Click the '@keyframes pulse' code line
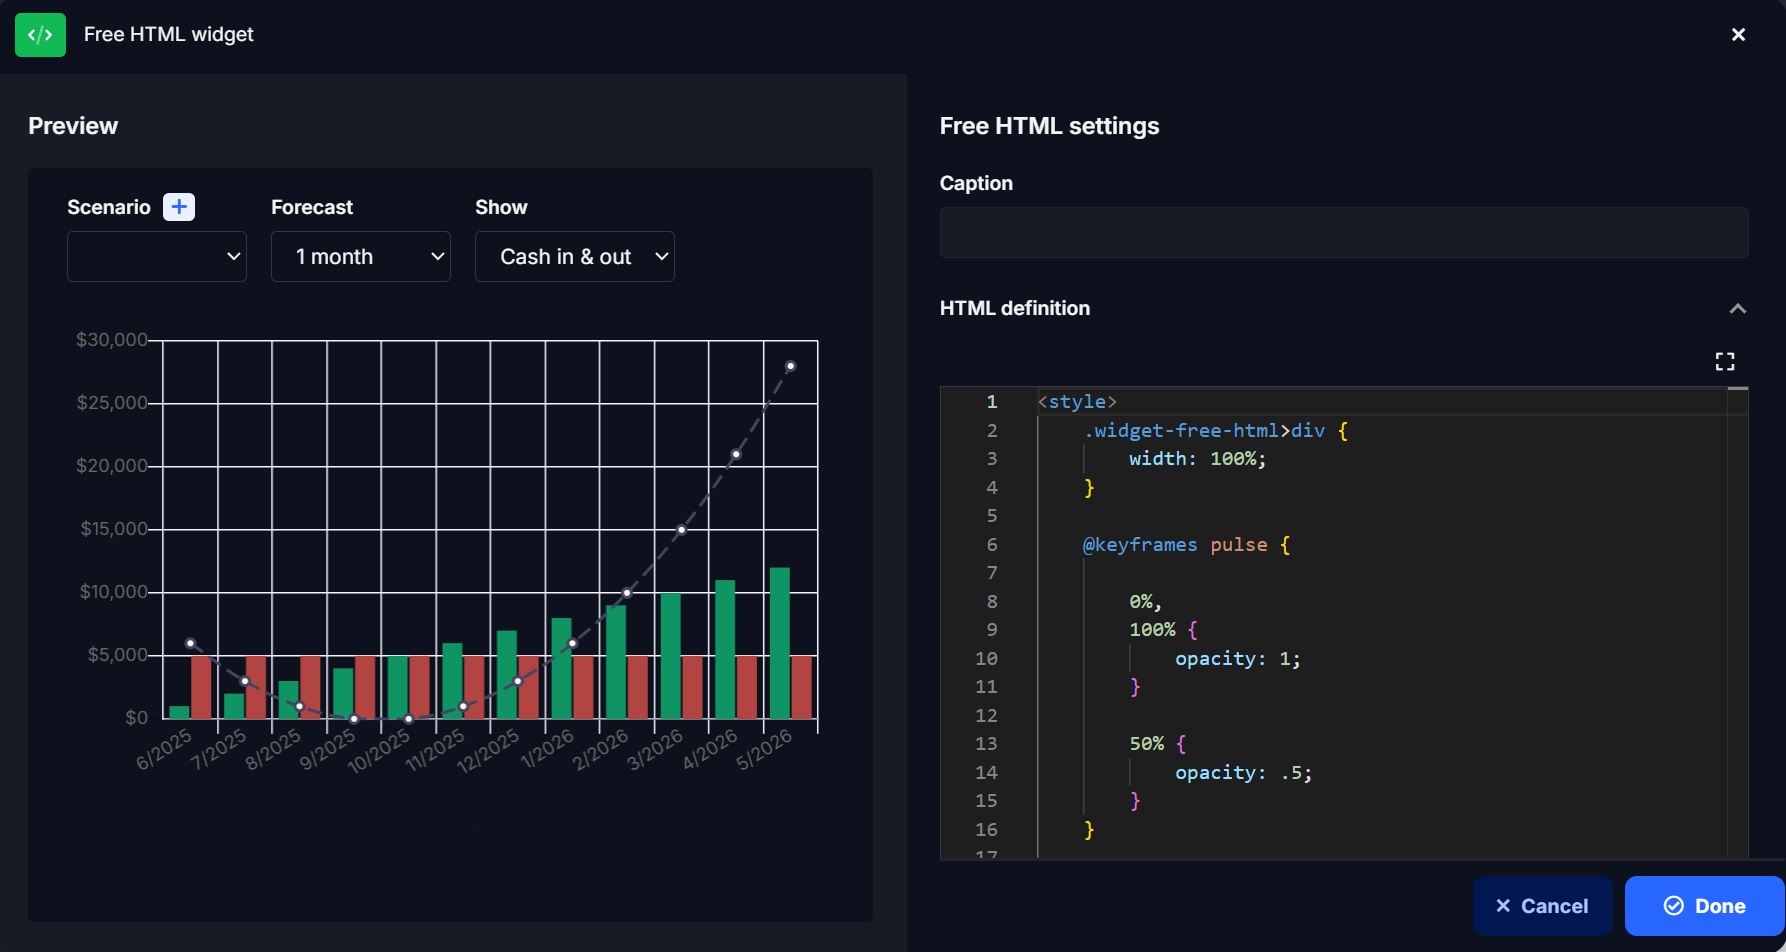The width and height of the screenshot is (1786, 952). 1186,545
